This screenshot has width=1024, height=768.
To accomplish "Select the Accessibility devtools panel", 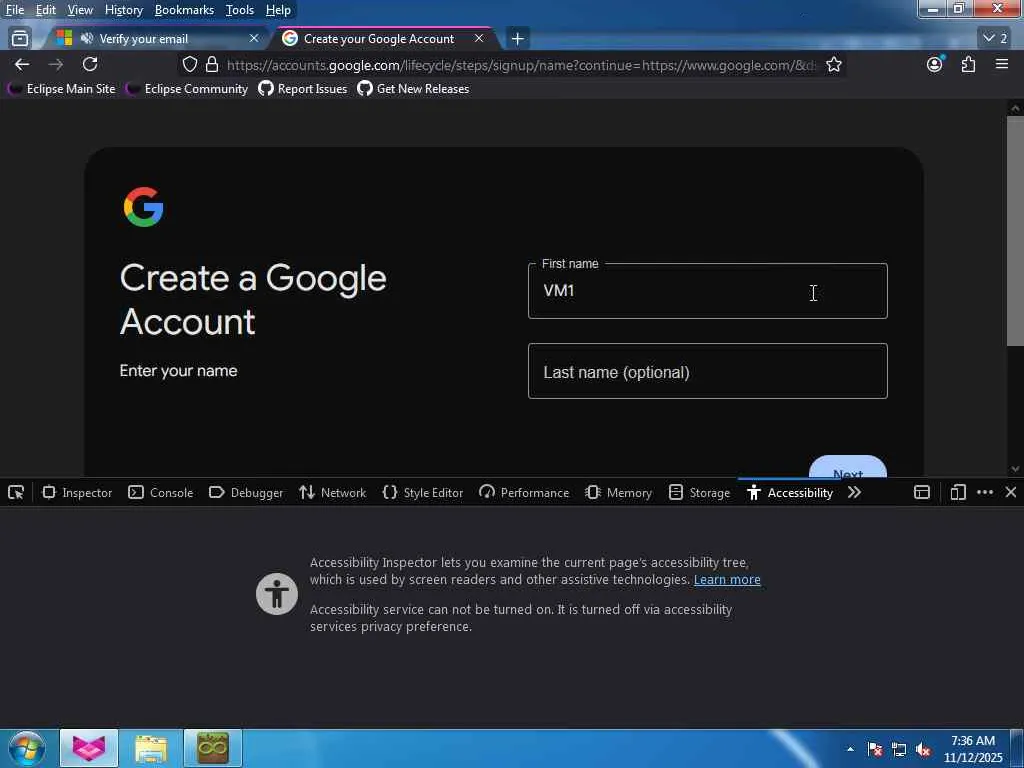I will tap(790, 492).
